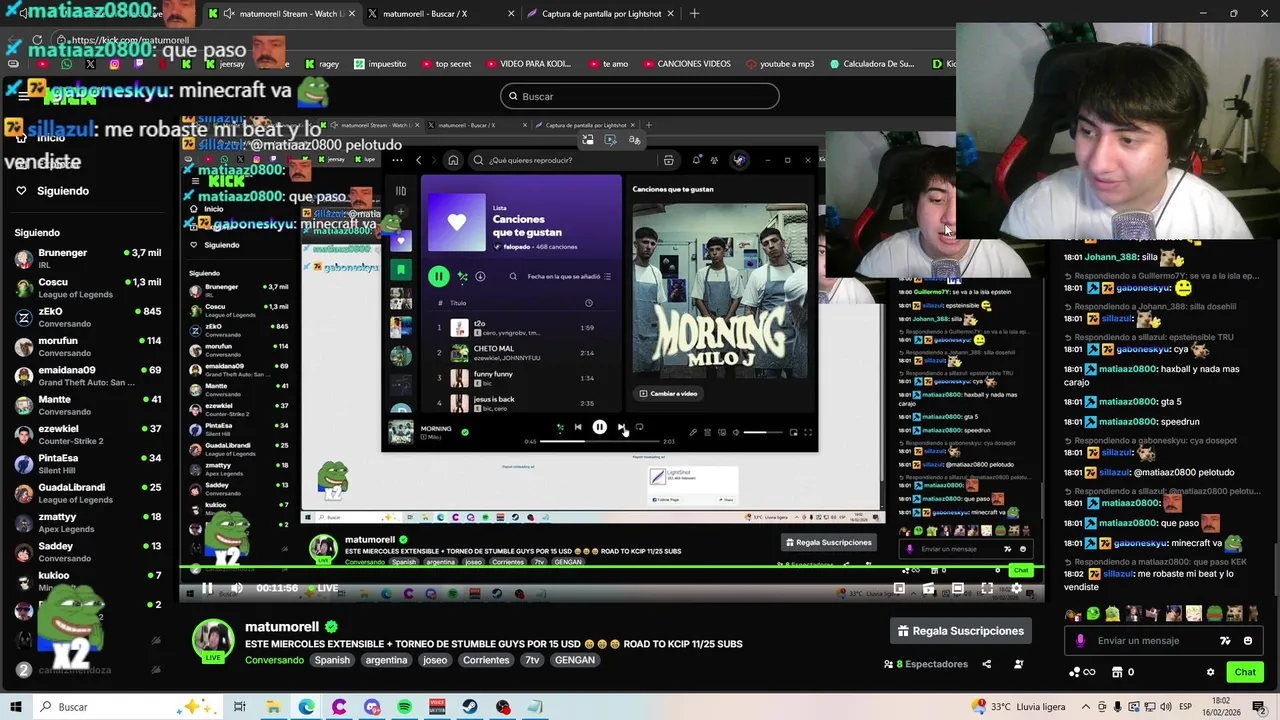Open CANCIONES VIDEOS bookmark

pos(685,64)
